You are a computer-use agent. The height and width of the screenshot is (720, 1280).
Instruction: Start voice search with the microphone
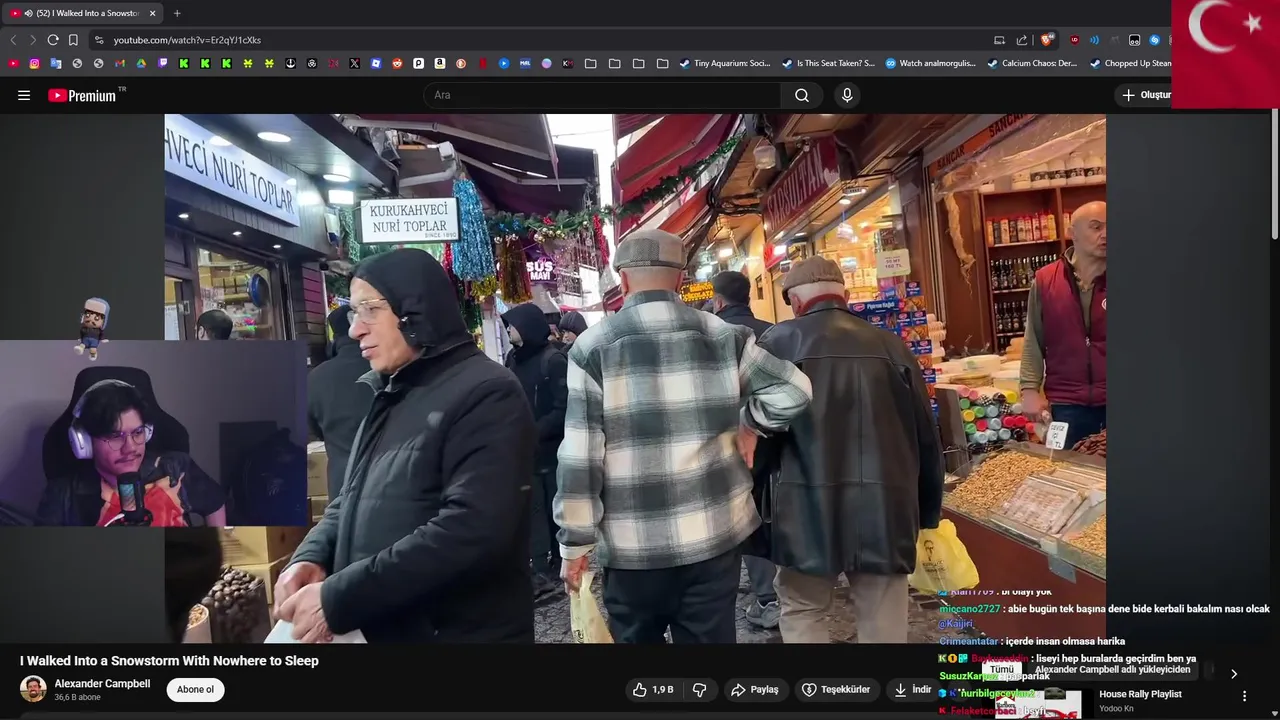click(847, 95)
